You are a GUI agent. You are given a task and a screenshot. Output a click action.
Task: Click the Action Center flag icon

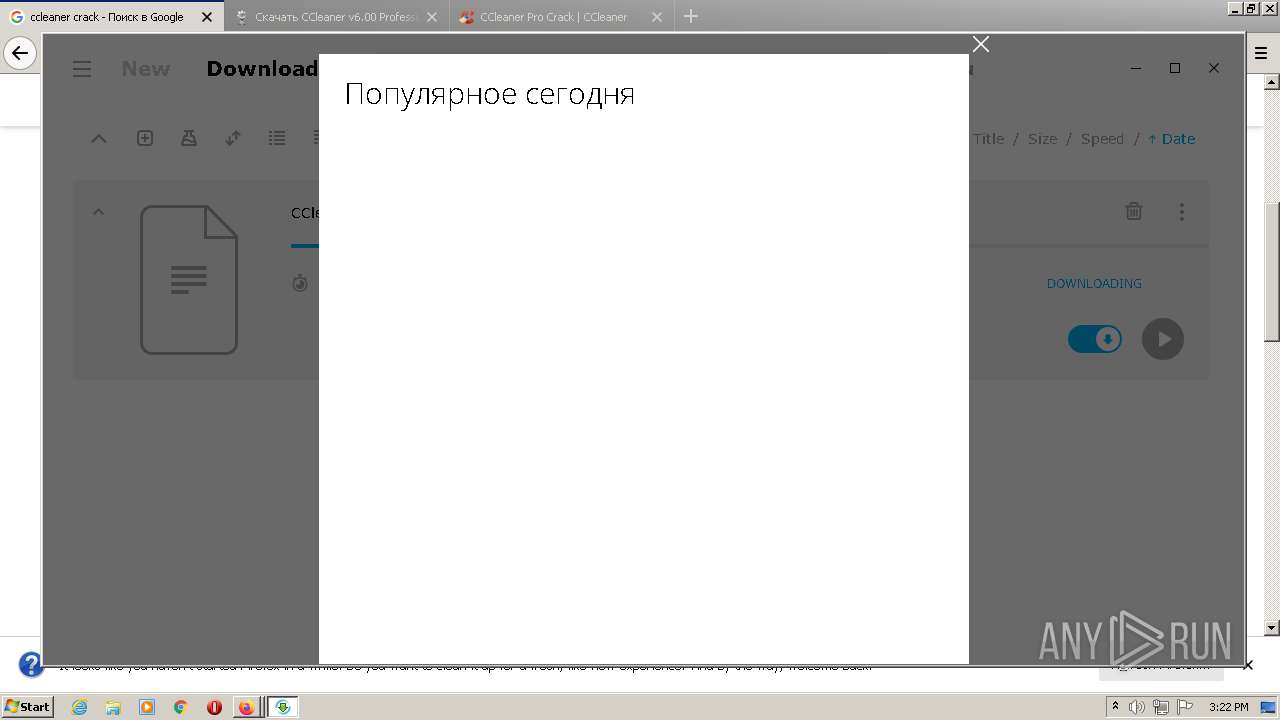coord(1184,707)
